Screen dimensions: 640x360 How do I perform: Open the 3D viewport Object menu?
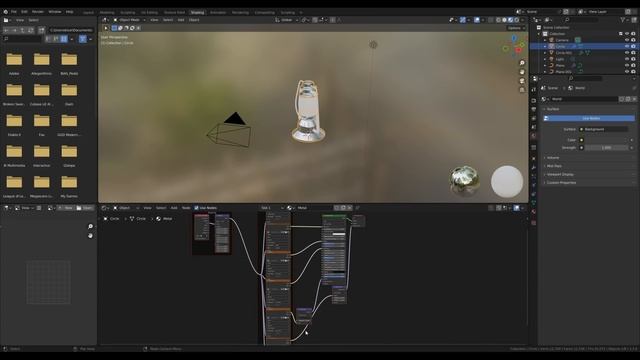[194, 20]
